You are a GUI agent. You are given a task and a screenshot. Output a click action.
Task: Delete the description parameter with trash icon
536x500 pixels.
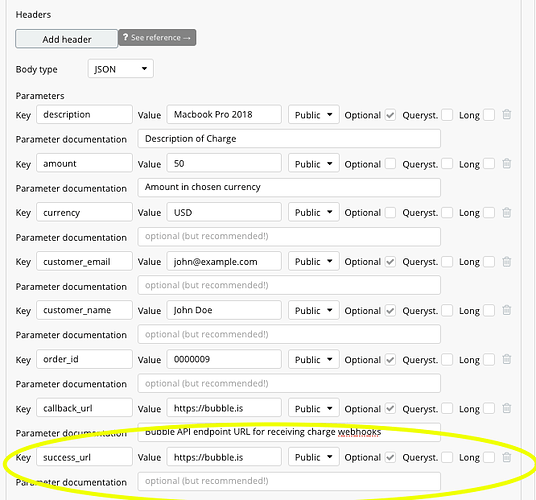pos(507,114)
